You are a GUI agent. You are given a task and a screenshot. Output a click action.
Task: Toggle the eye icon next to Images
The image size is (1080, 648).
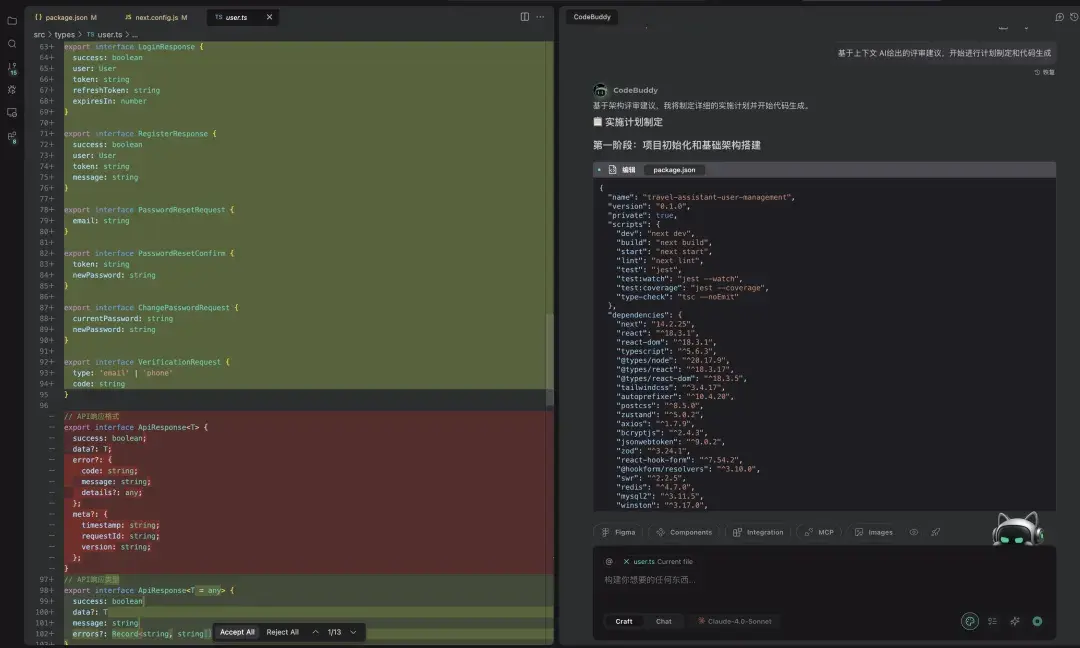point(913,531)
